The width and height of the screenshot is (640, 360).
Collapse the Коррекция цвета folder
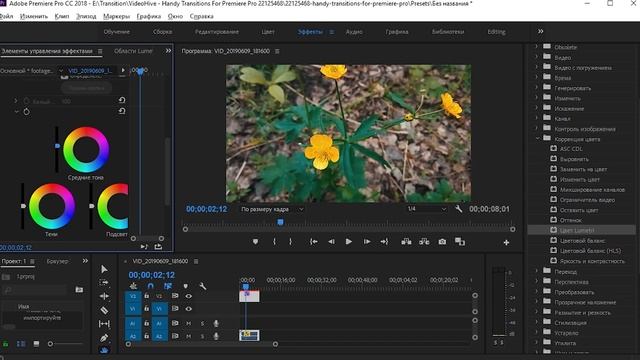(538, 139)
